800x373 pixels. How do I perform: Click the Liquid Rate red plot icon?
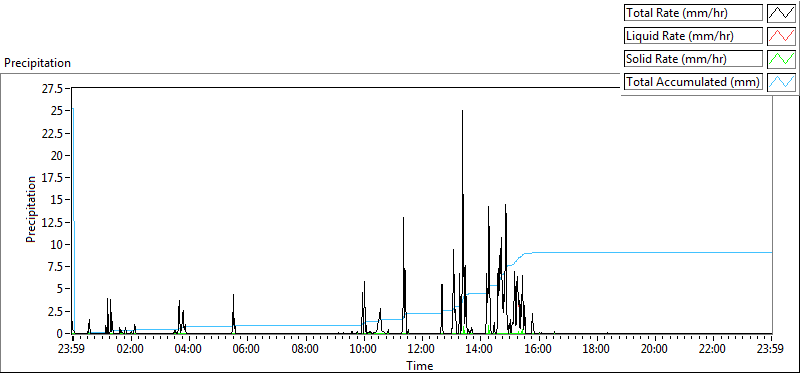781,36
